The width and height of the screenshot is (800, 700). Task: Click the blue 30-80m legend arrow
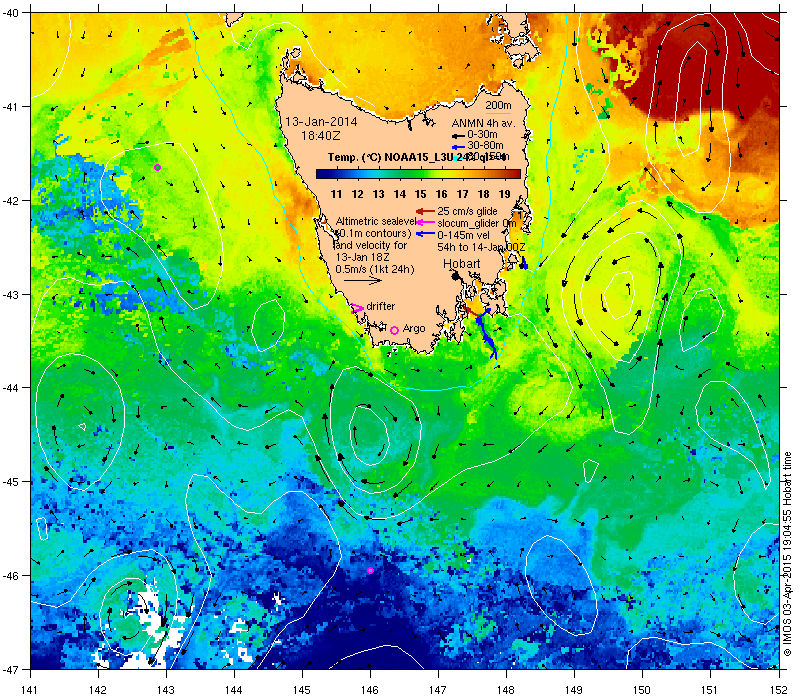point(458,147)
